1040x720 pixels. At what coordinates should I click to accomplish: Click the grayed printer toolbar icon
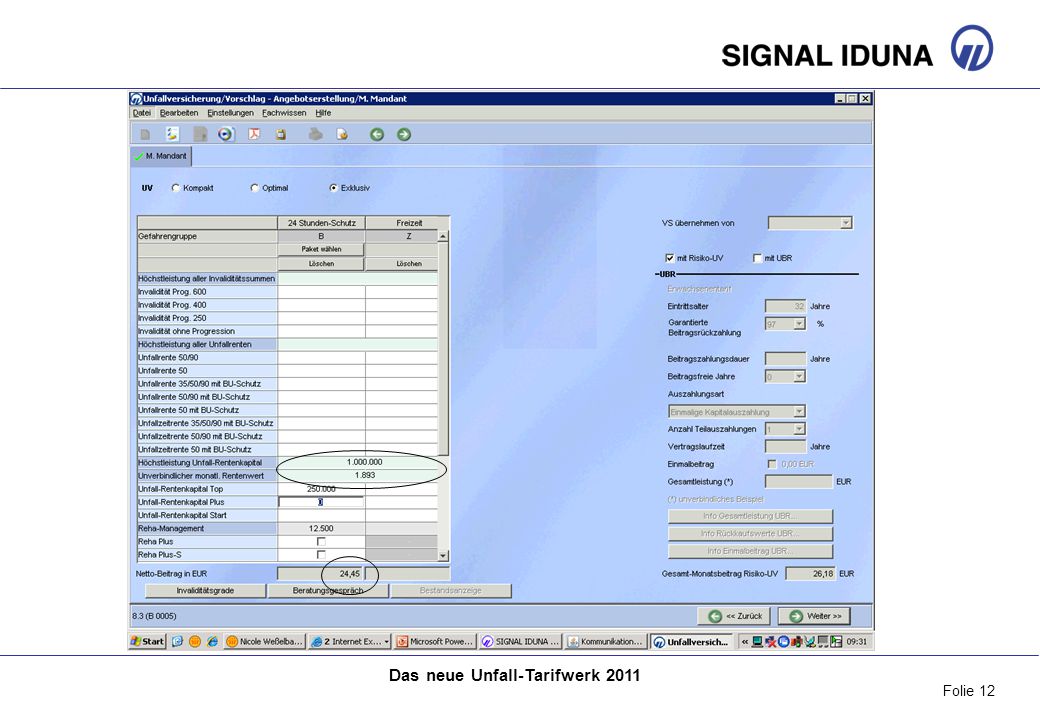click(316, 135)
